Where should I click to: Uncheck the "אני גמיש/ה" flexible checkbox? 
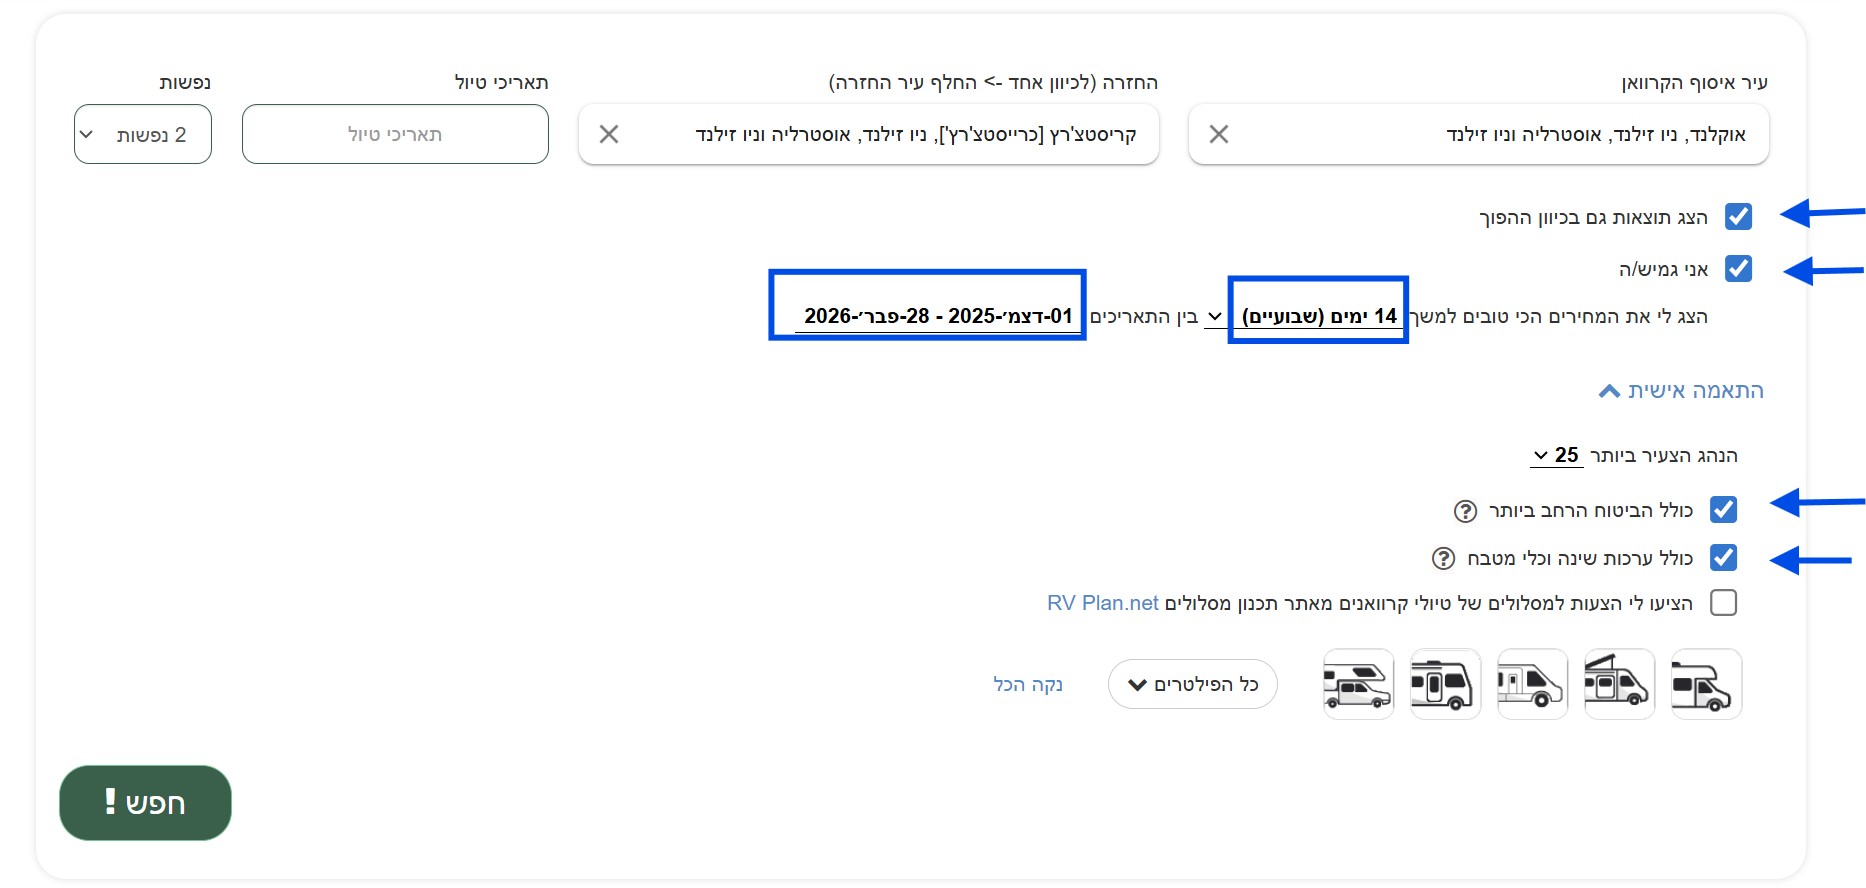coord(1738,269)
